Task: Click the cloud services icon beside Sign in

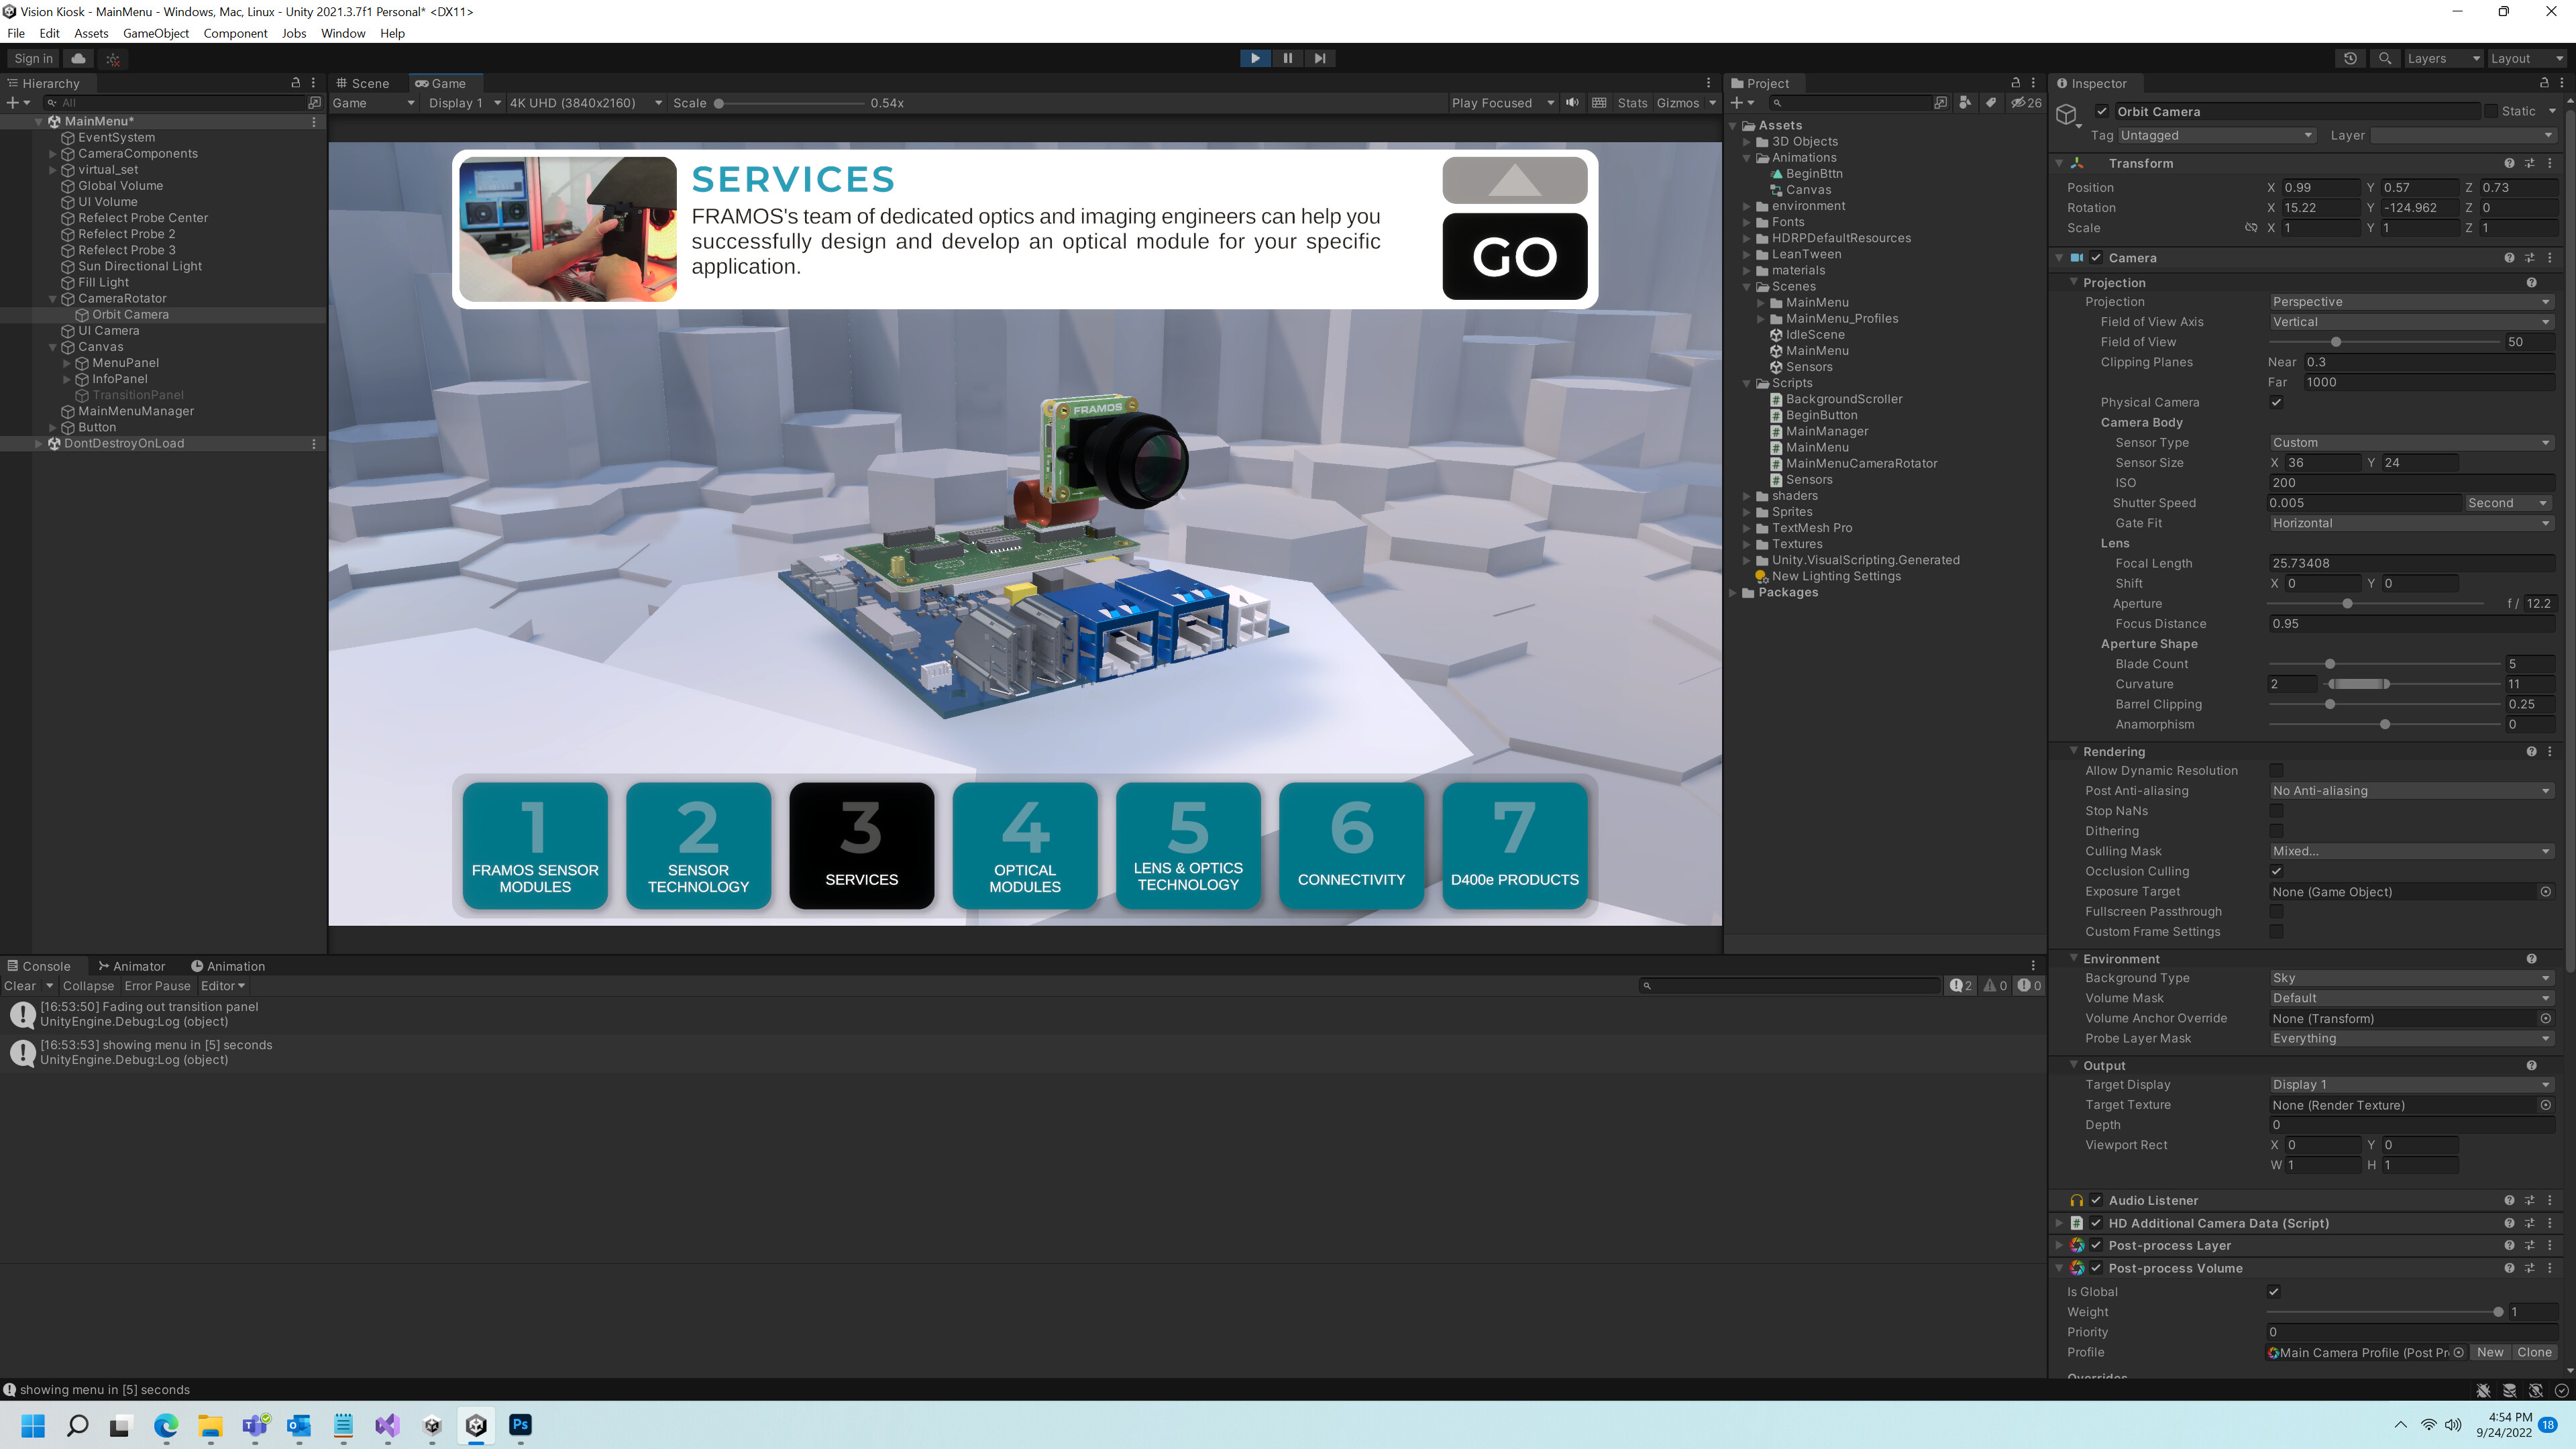Action: tap(78, 58)
